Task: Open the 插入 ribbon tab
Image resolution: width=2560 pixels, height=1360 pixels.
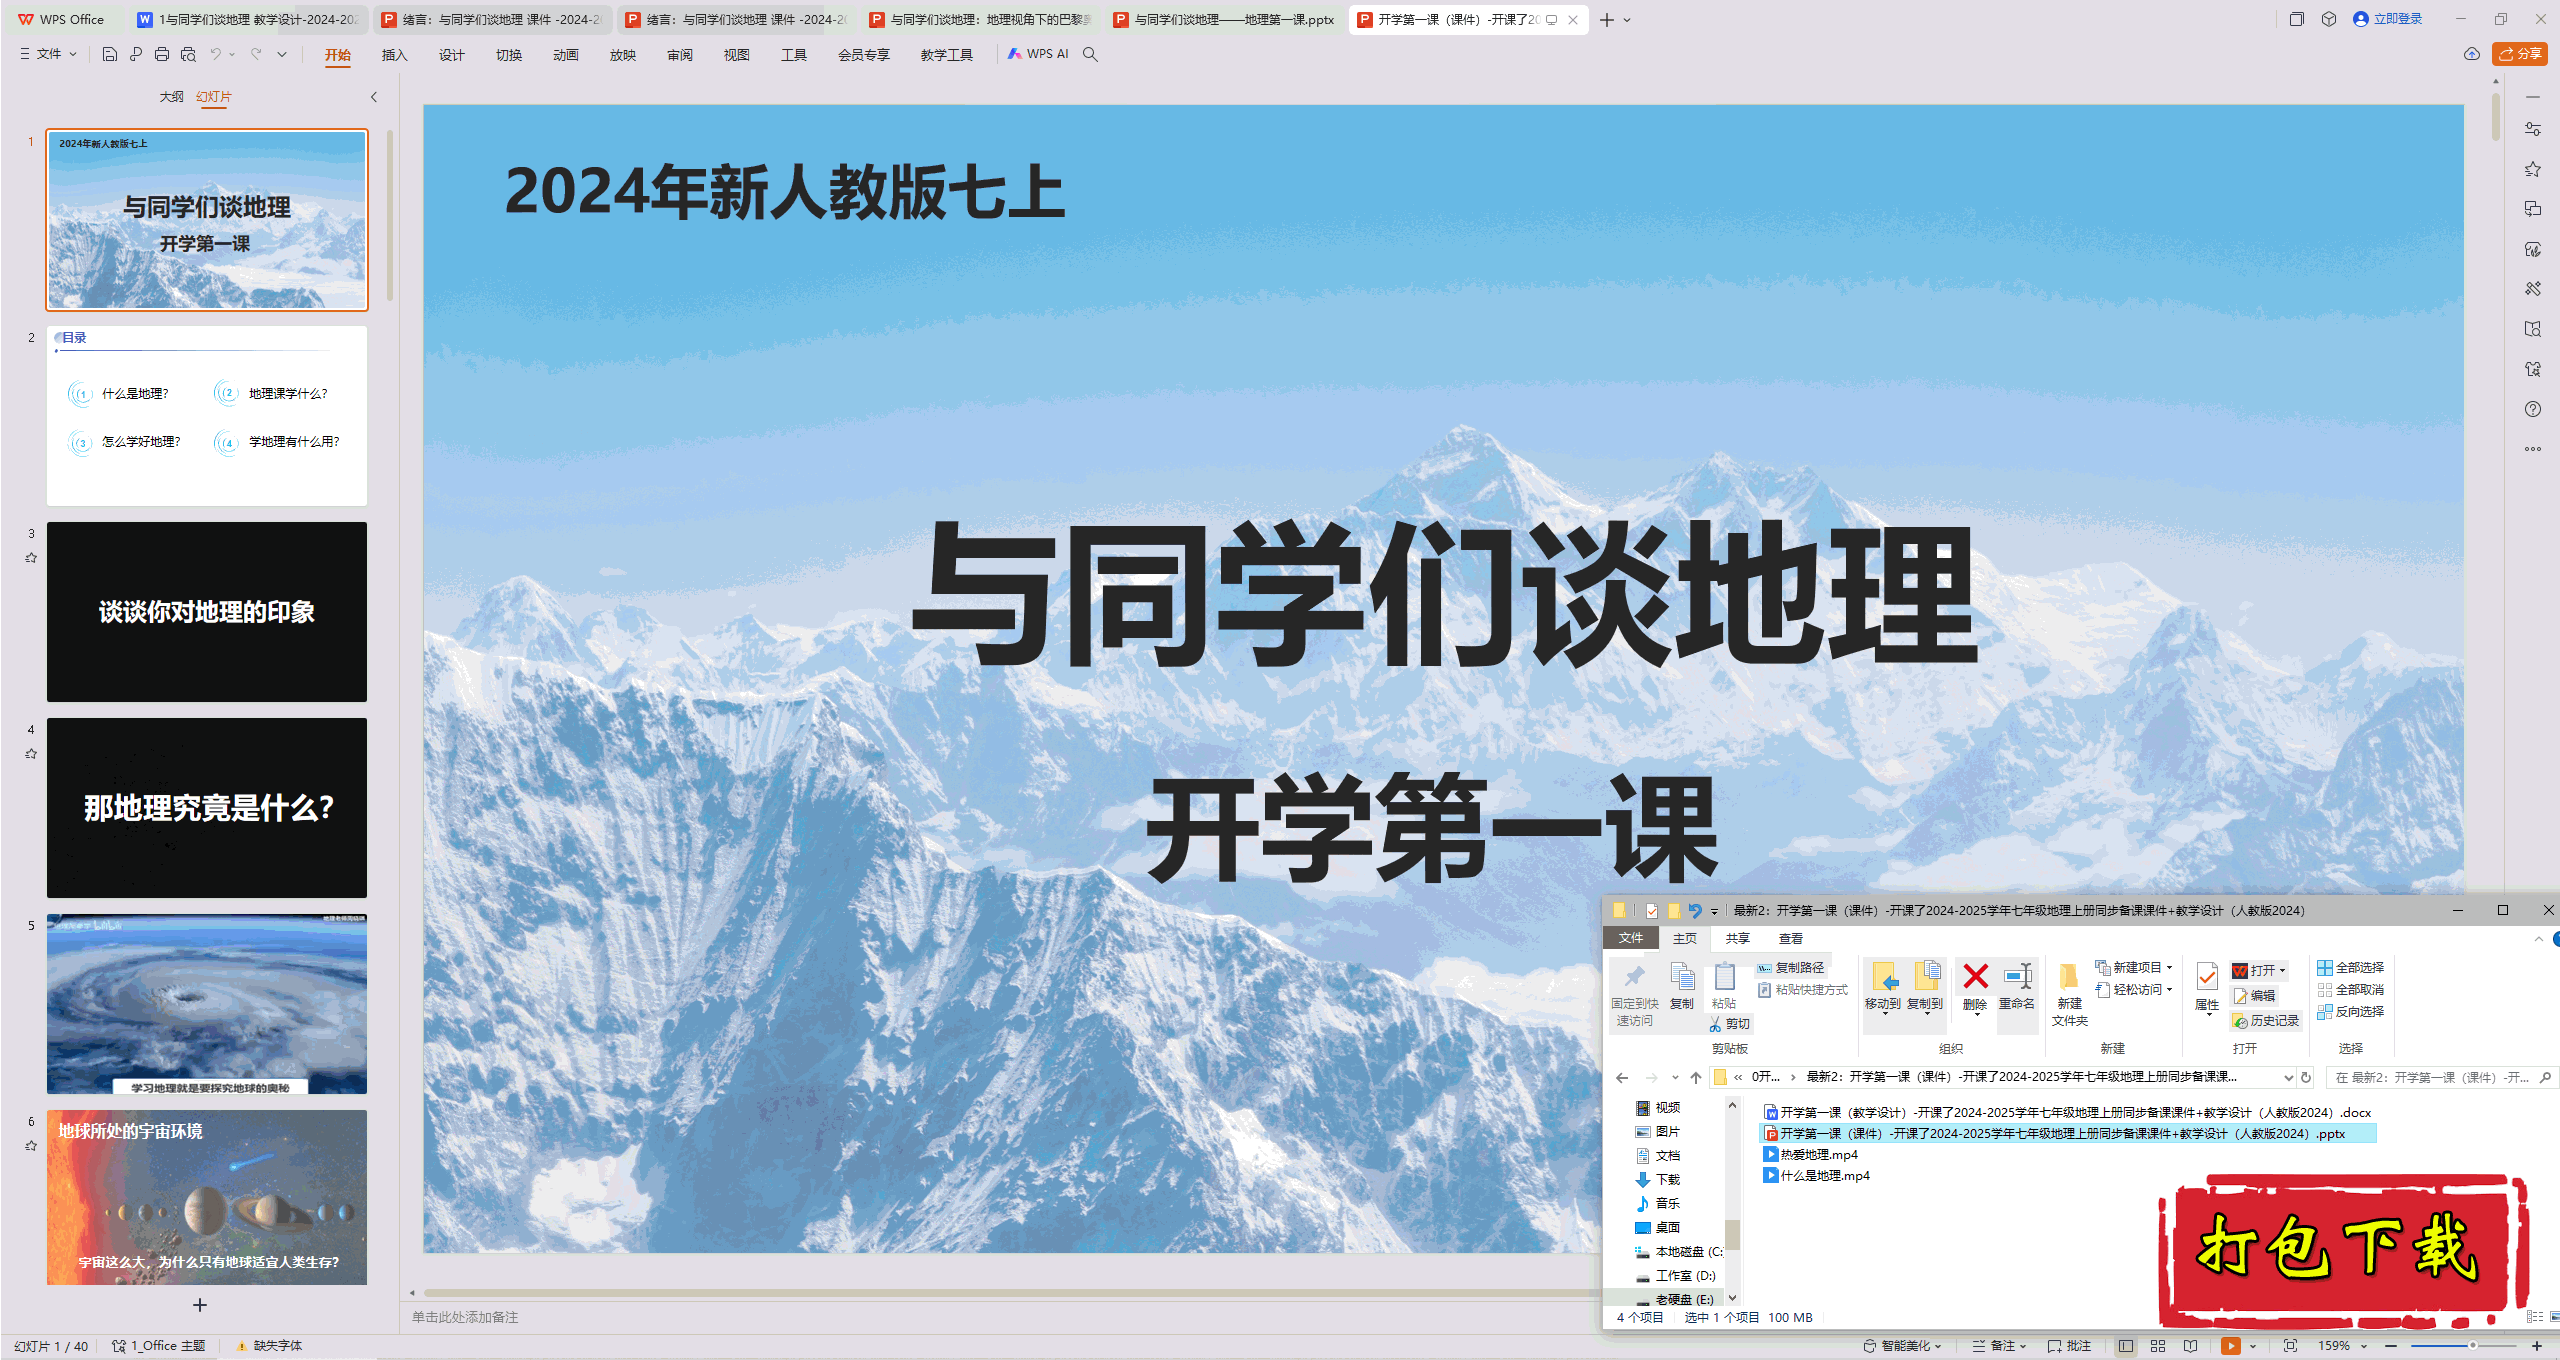Action: (395, 55)
